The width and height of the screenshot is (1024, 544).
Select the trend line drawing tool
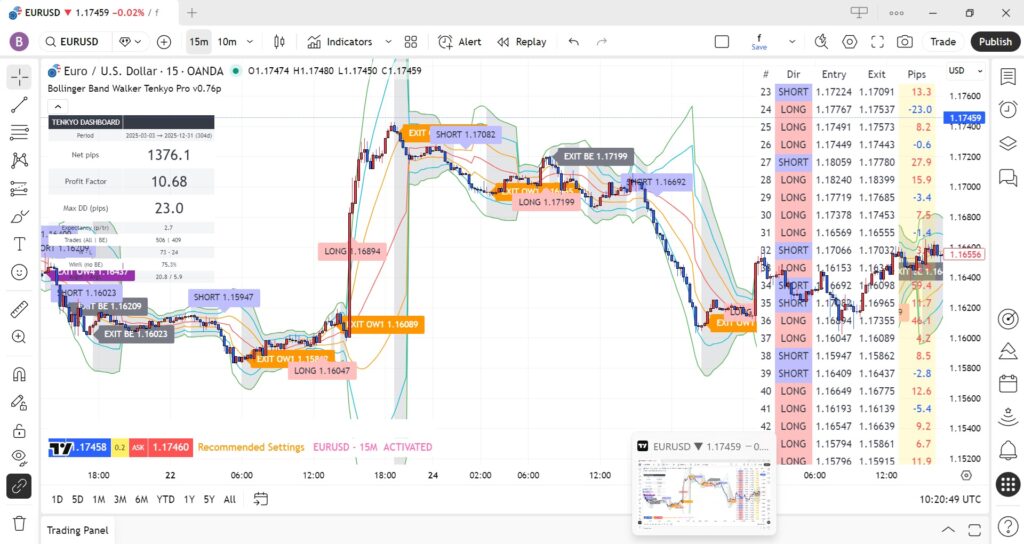(19, 105)
